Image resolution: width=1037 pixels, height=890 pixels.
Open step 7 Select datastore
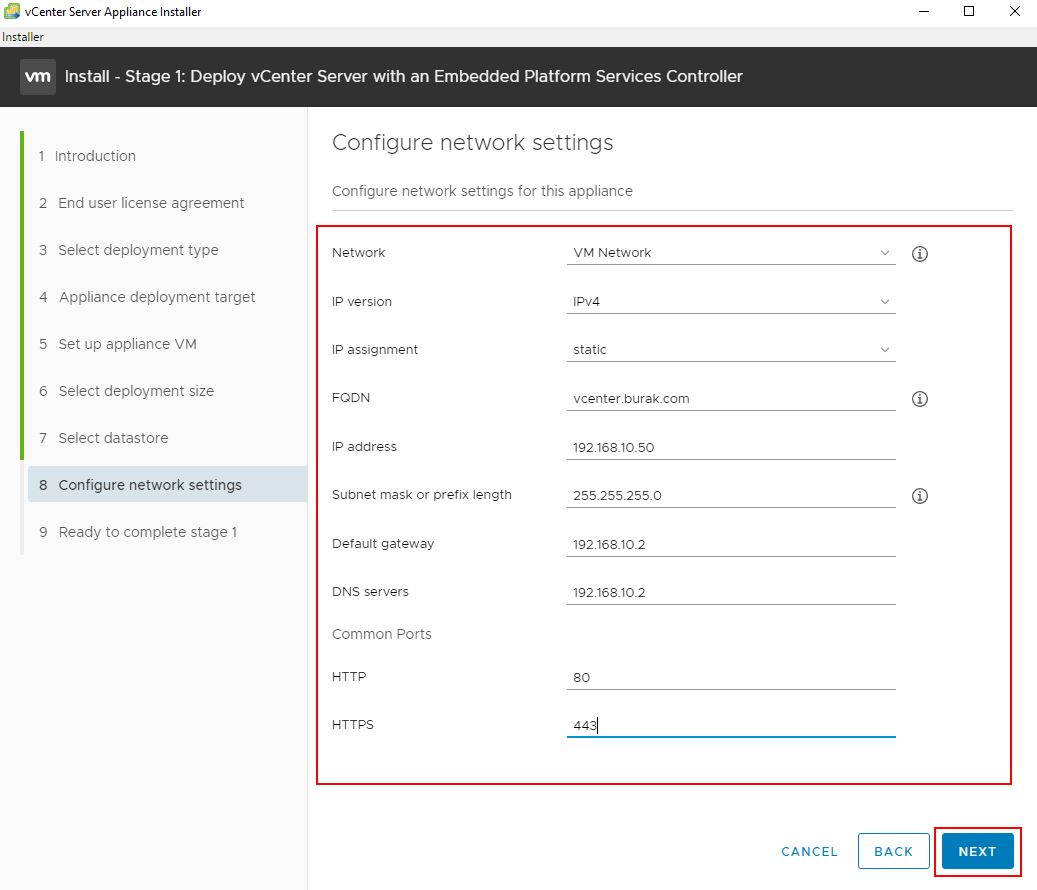103,438
